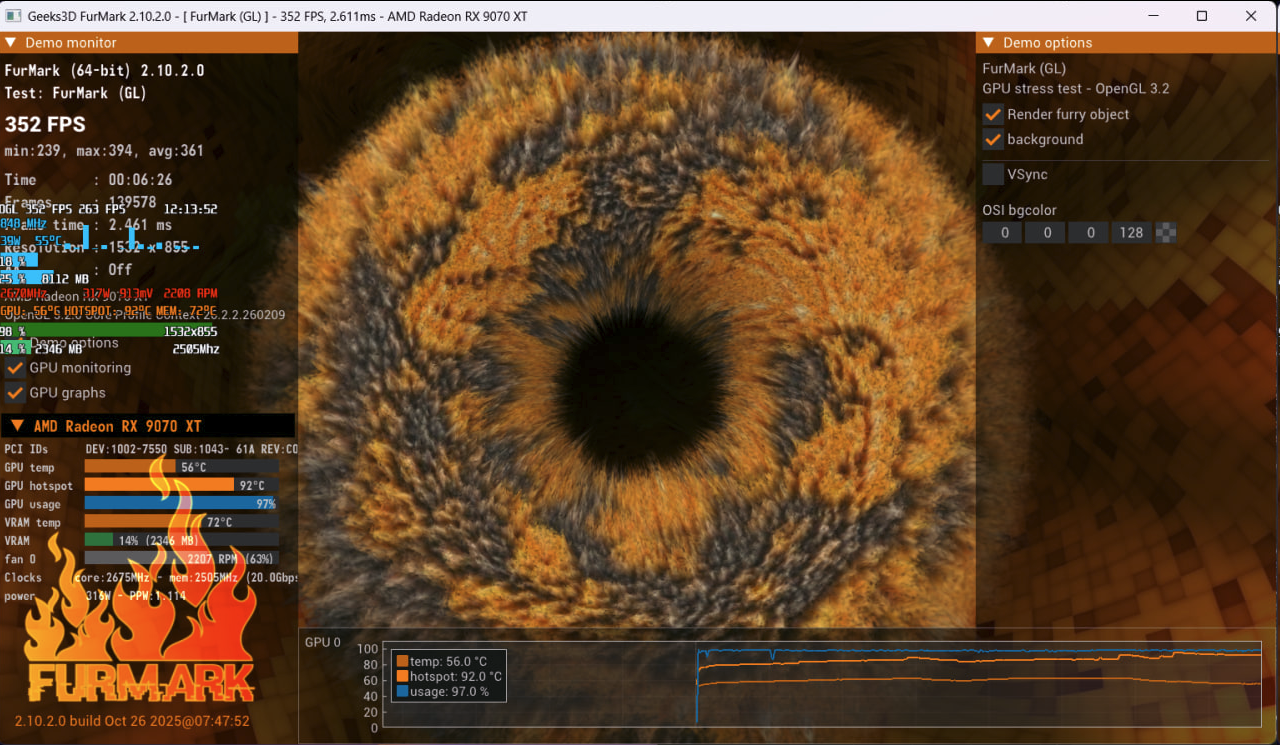Click the OSI bgcolor green value field
The height and width of the screenshot is (745, 1280).
coord(1045,233)
